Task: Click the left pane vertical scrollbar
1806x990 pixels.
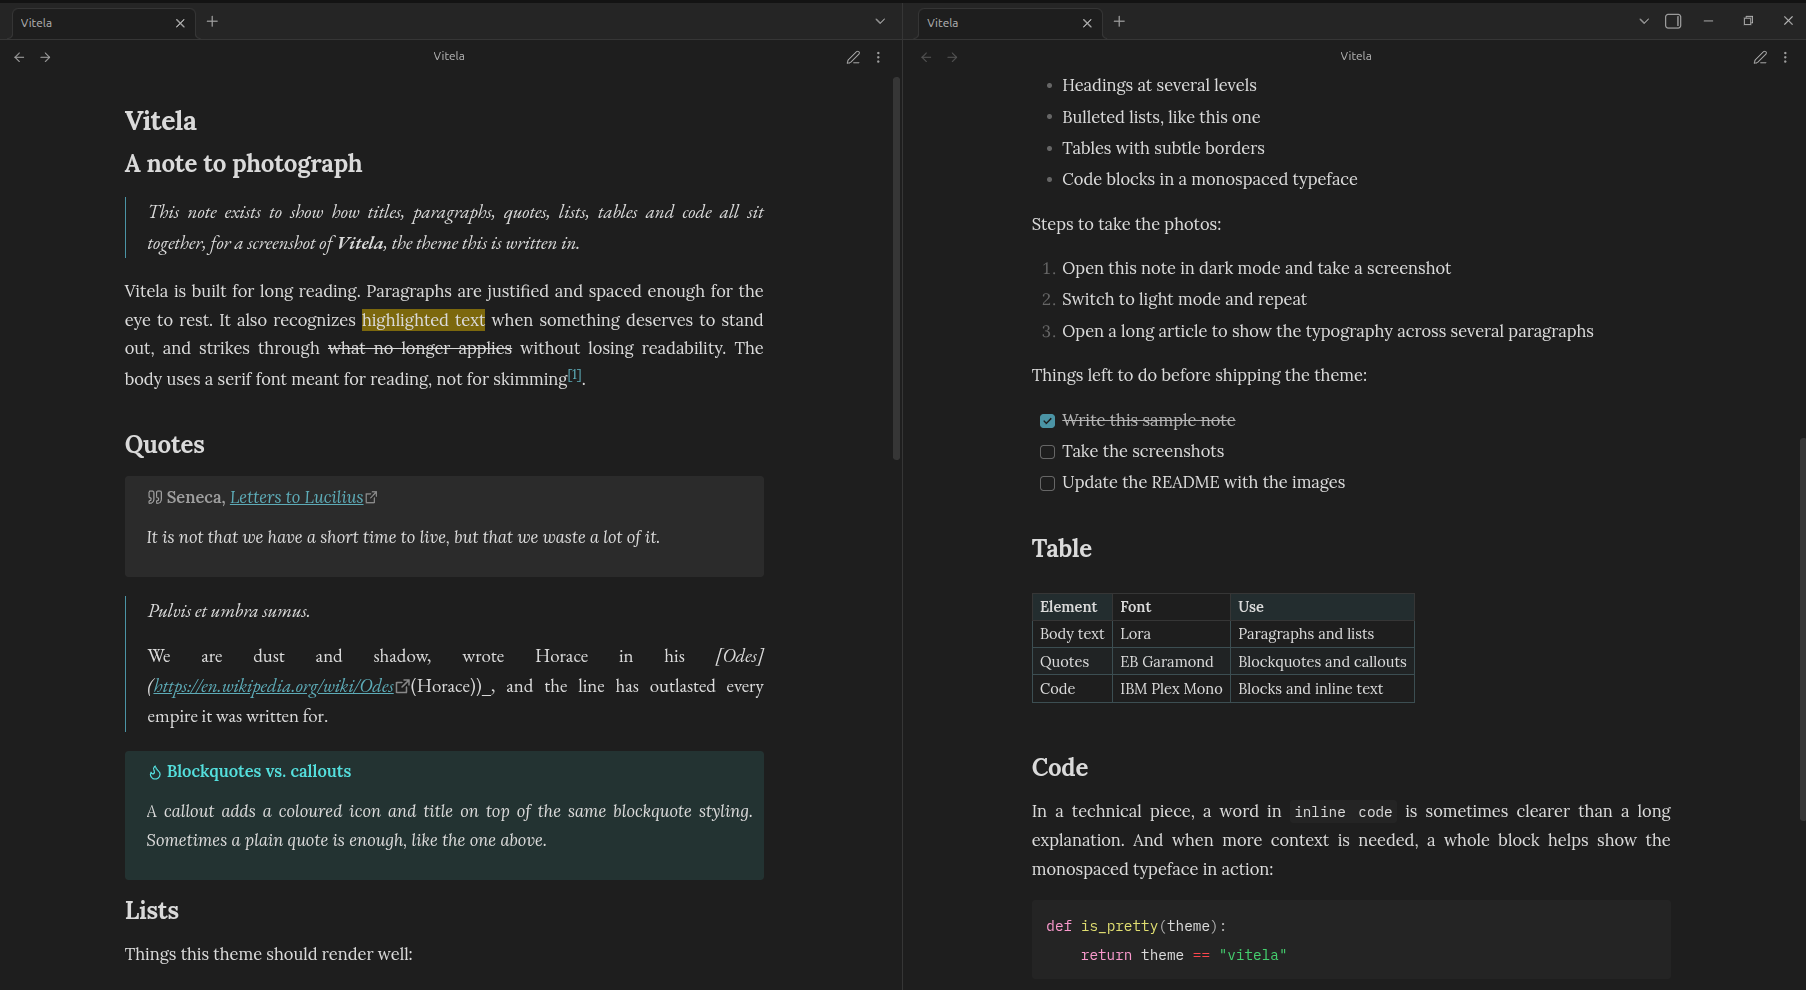Action: (x=896, y=268)
